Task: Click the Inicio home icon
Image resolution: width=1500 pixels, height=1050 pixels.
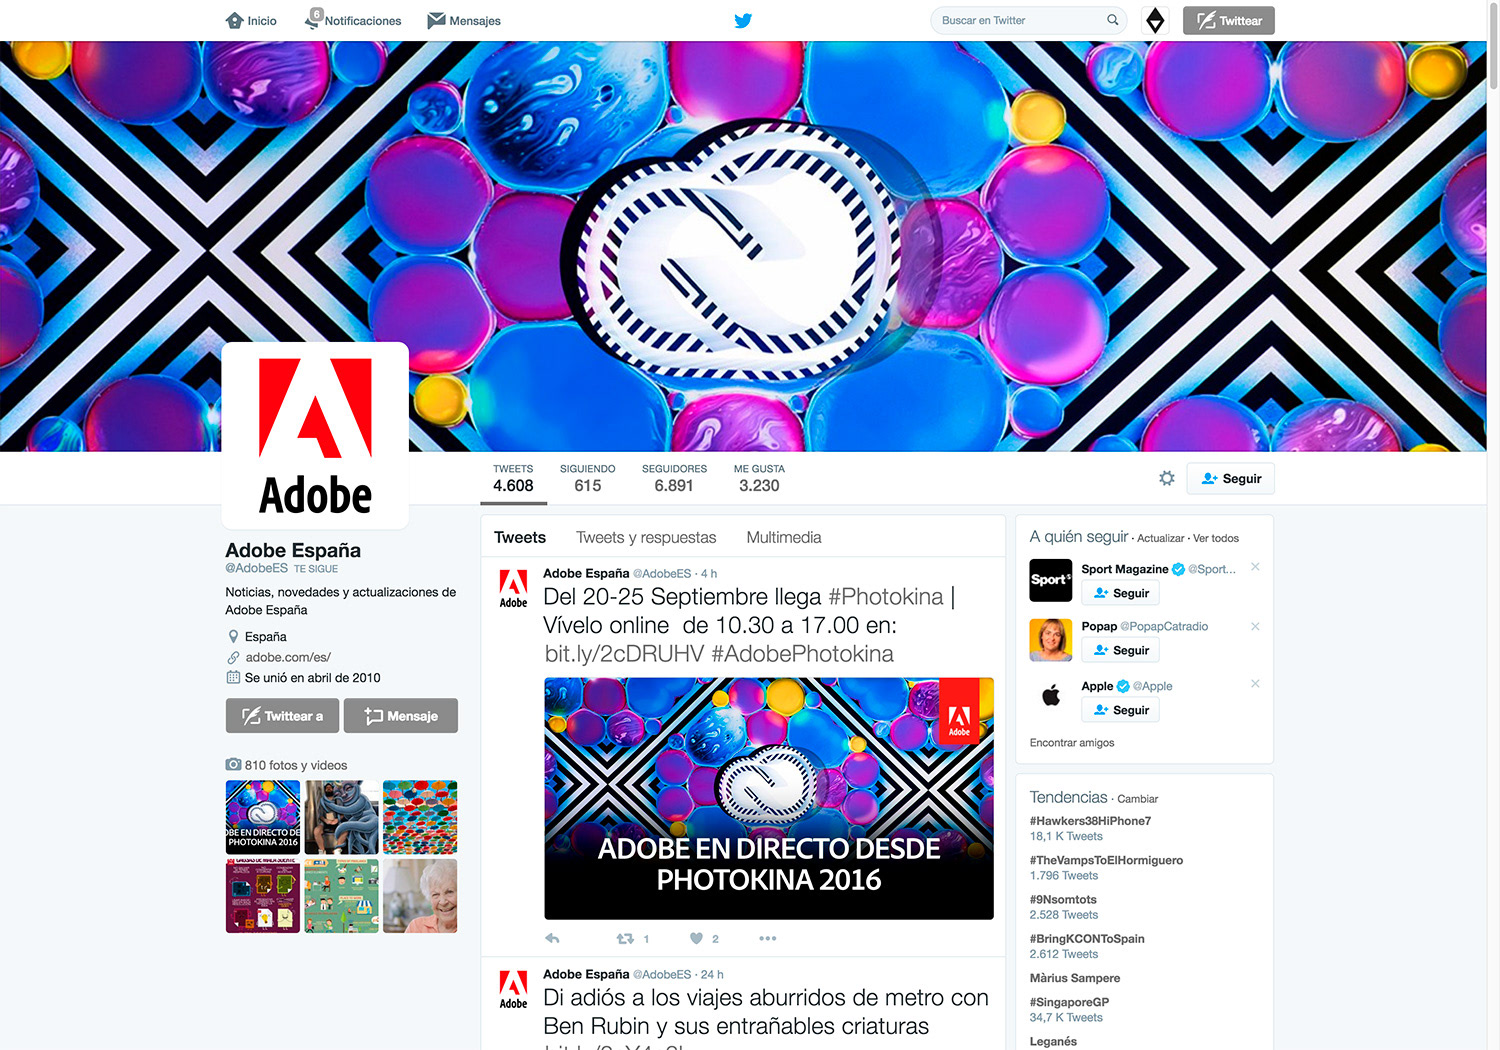Action: (x=235, y=20)
